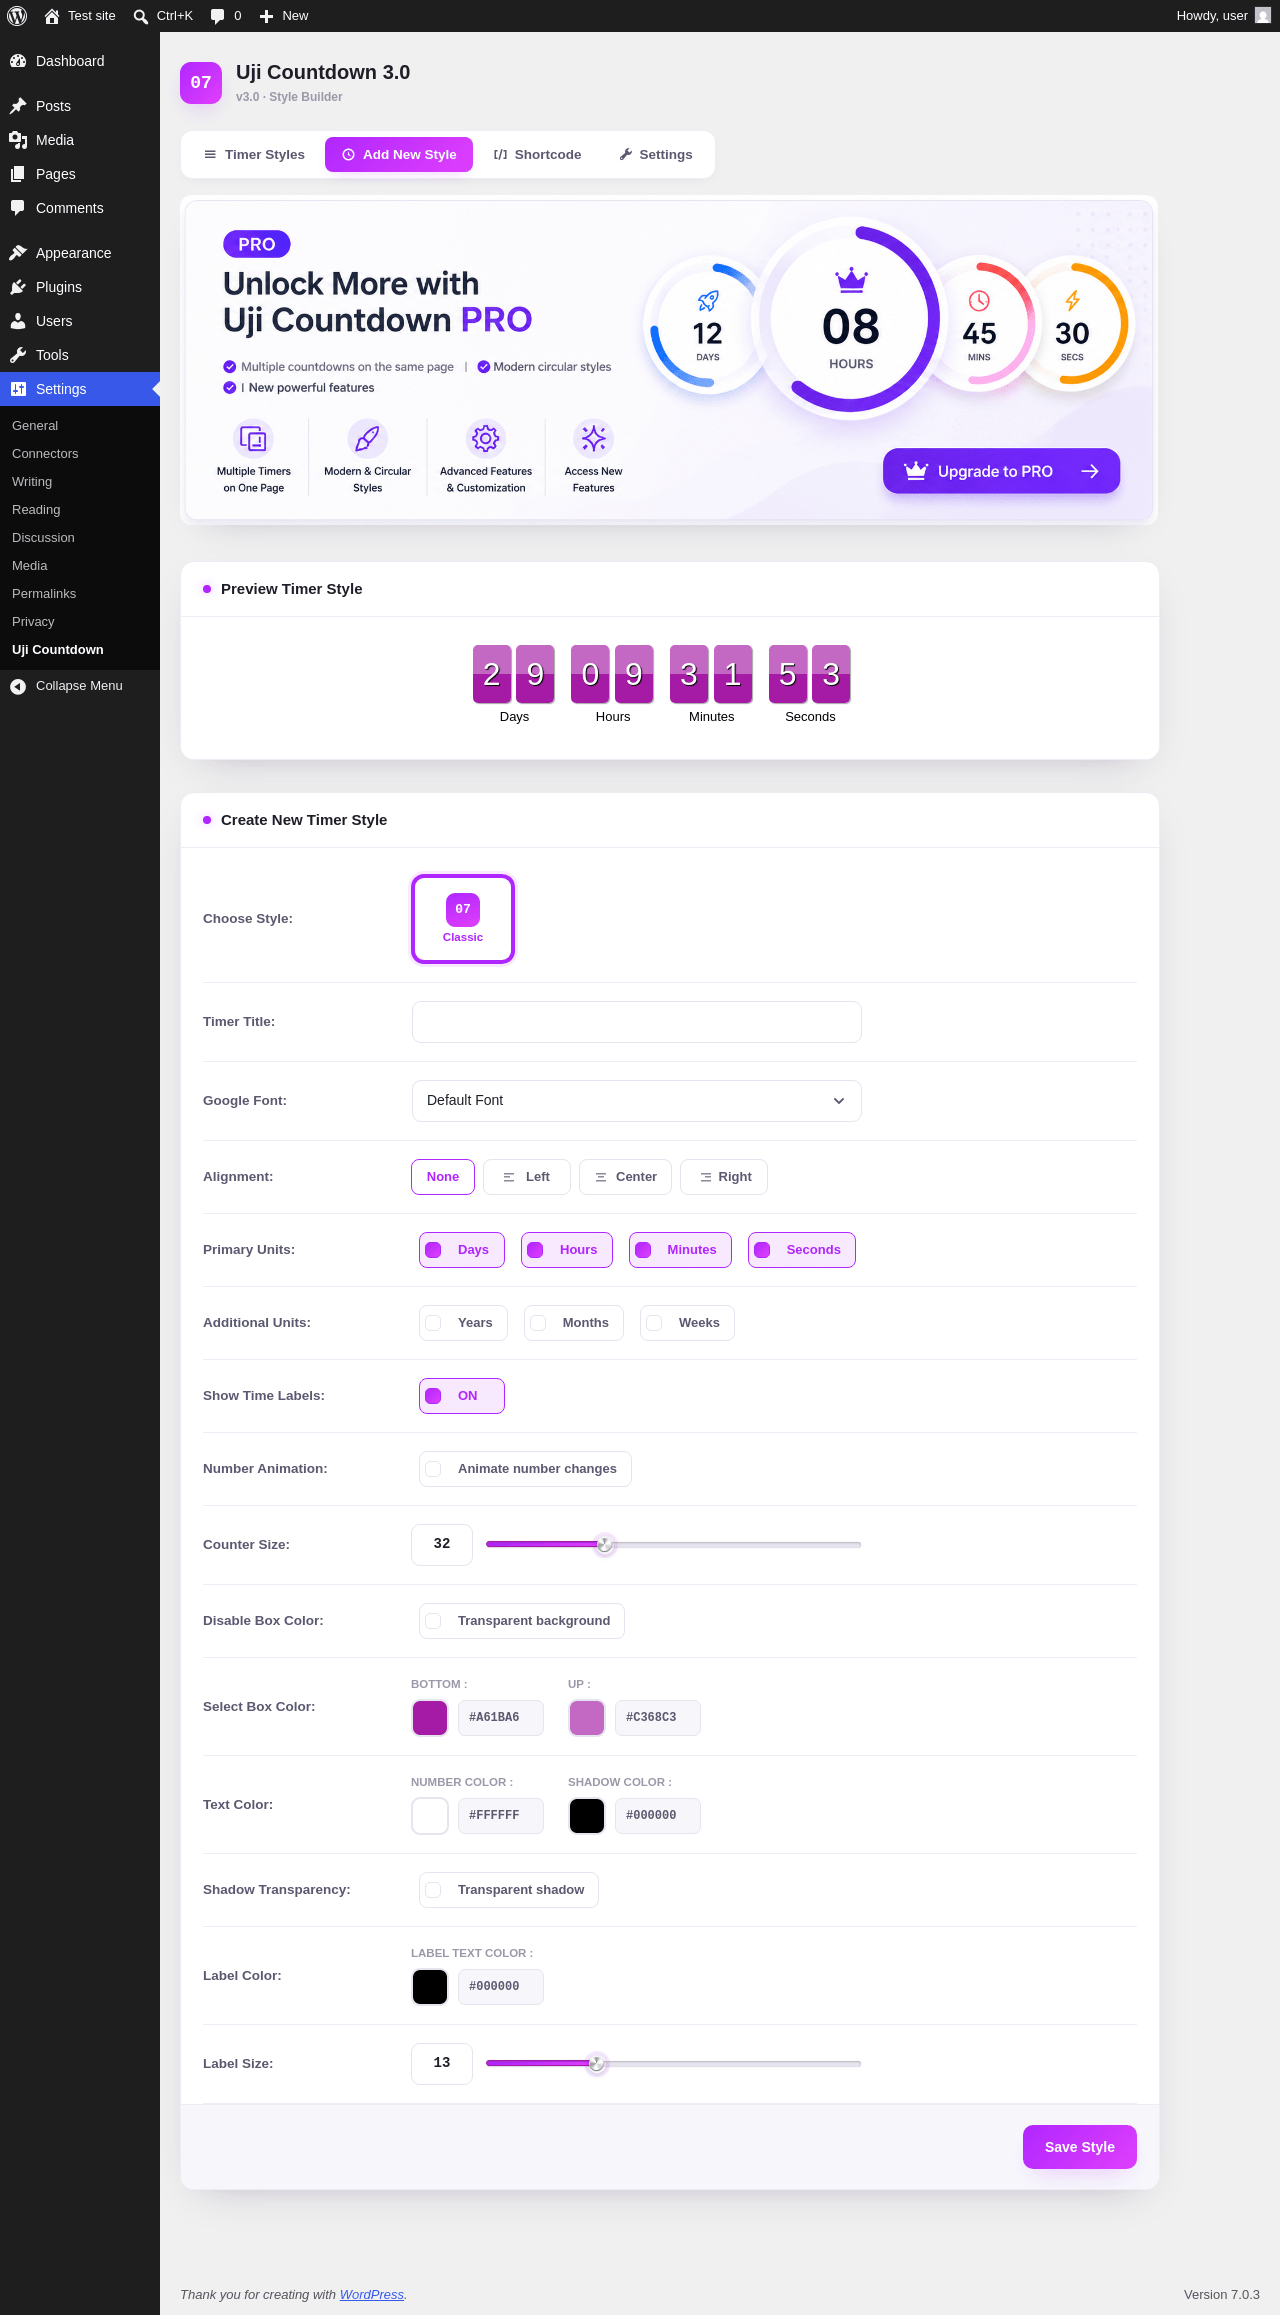Open Permalinks settings submenu item
This screenshot has height=2315, width=1280.
[44, 594]
